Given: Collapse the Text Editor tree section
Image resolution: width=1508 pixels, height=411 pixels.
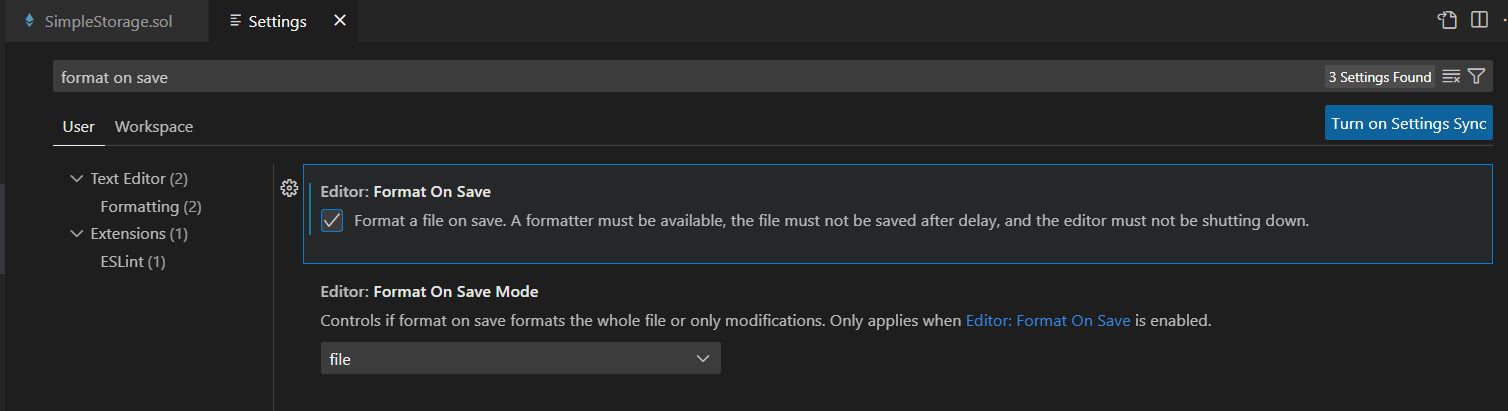Looking at the screenshot, I should coord(77,179).
